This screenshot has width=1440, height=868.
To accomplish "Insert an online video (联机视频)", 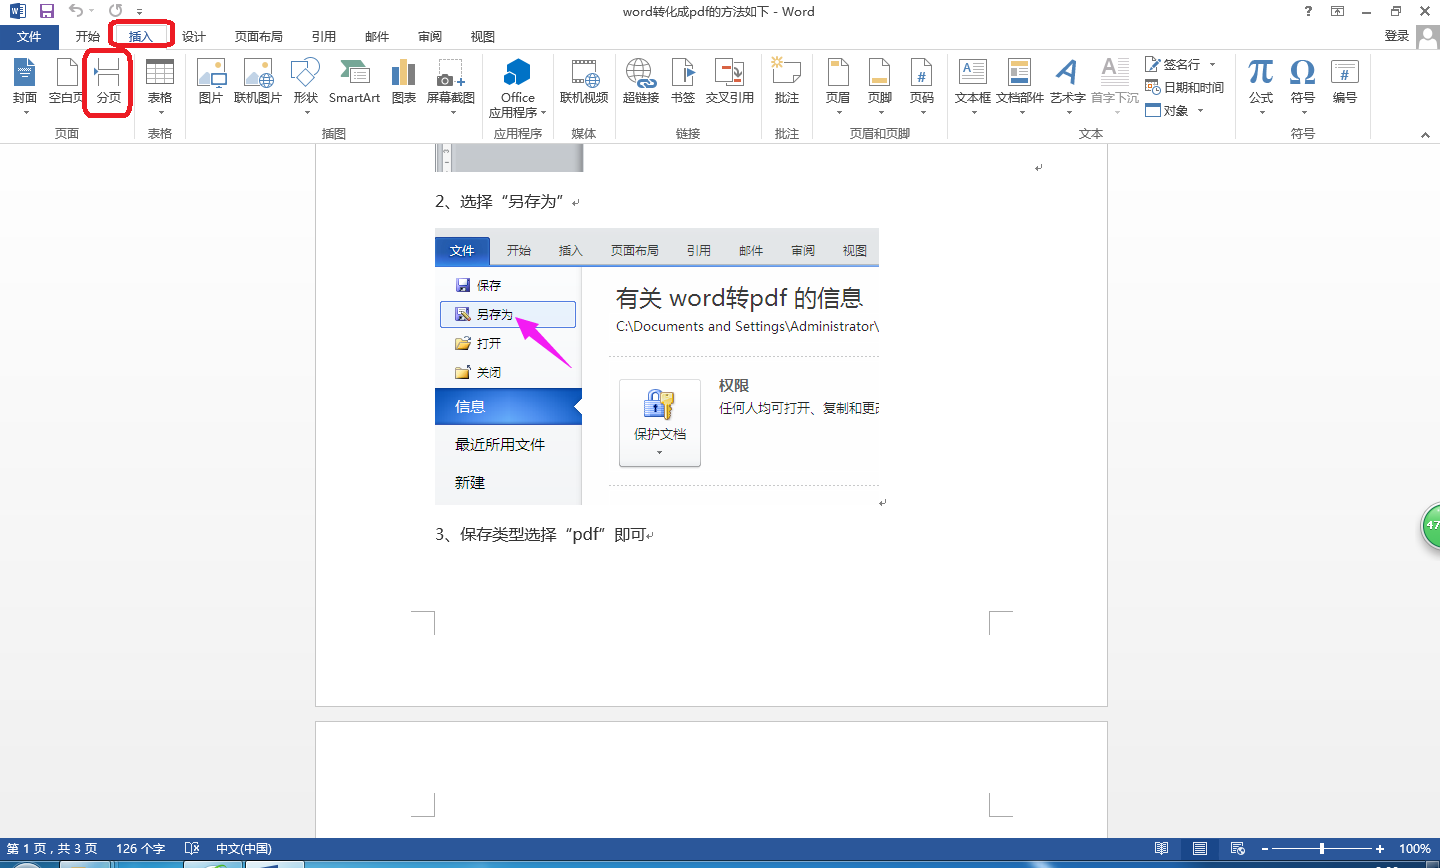I will pyautogui.click(x=584, y=81).
